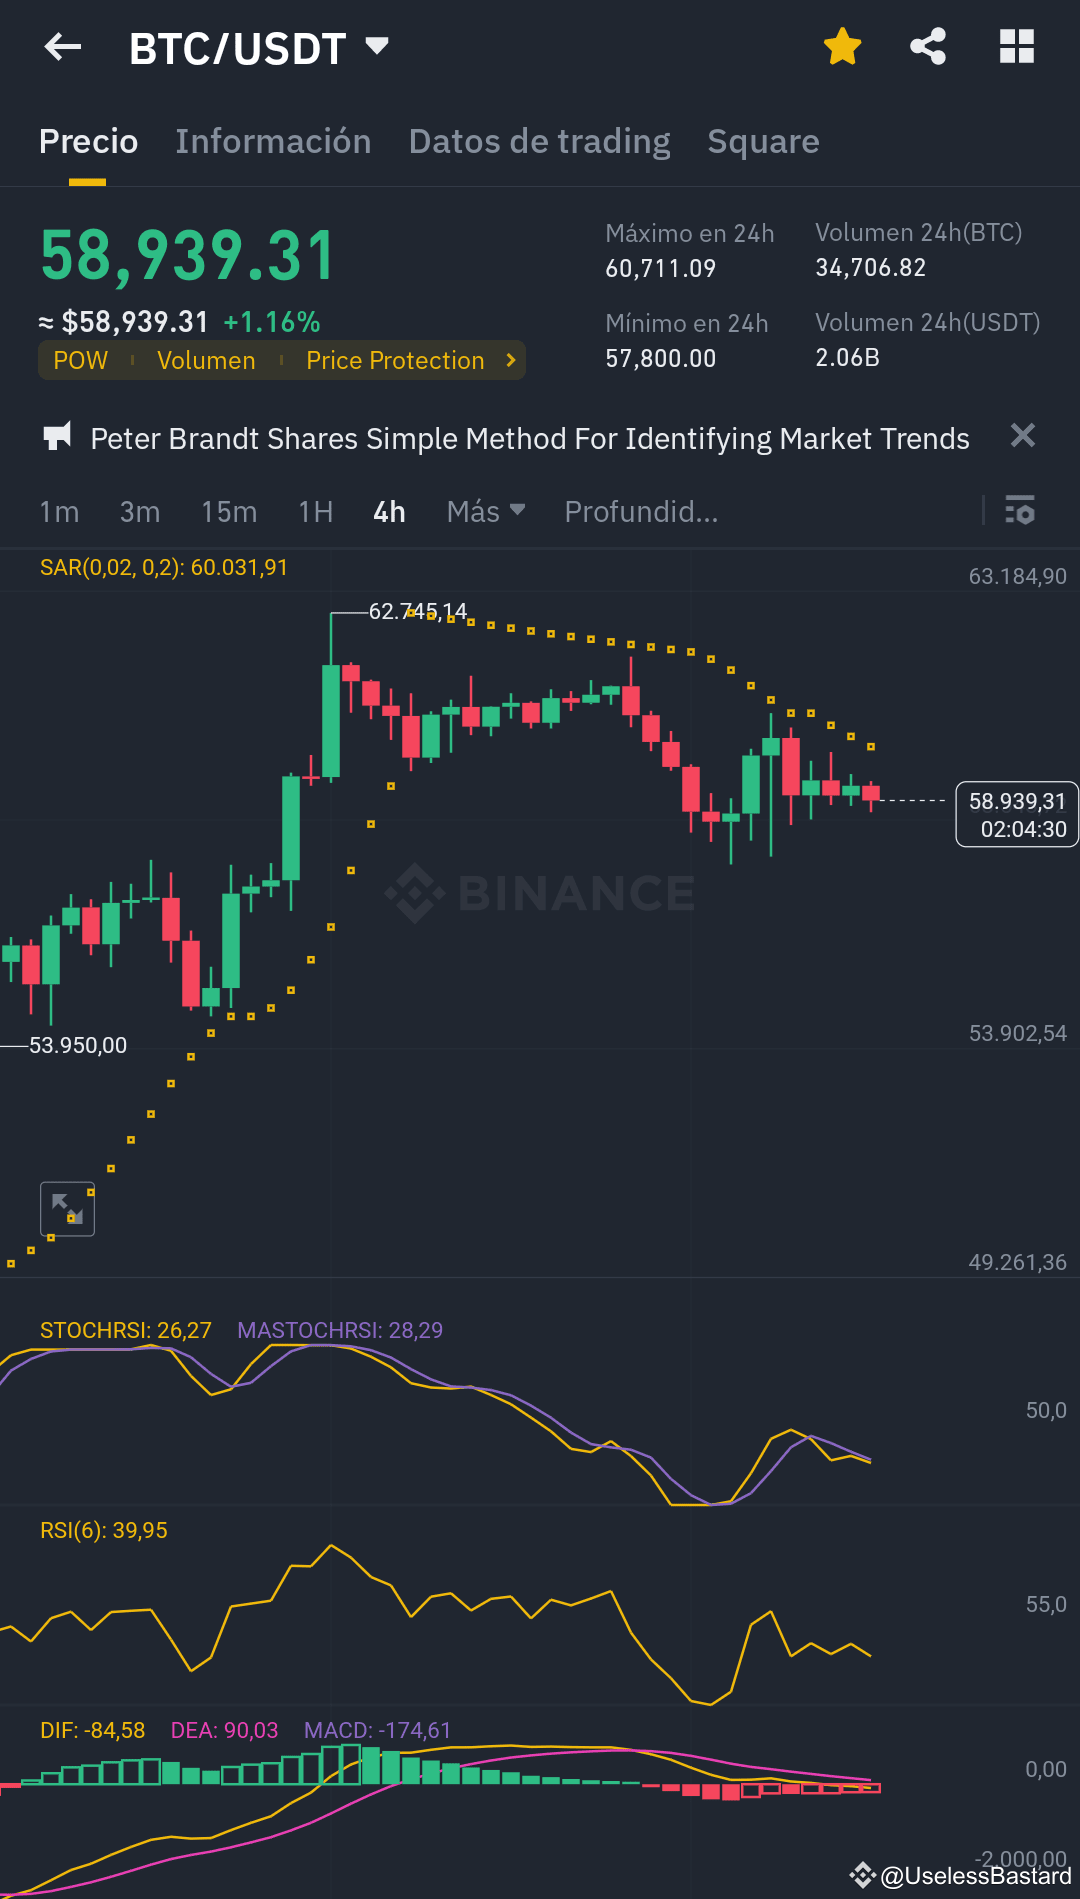Tap the MASTOCHRSI indicator label
This screenshot has height=1899, width=1080.
coord(340,1330)
